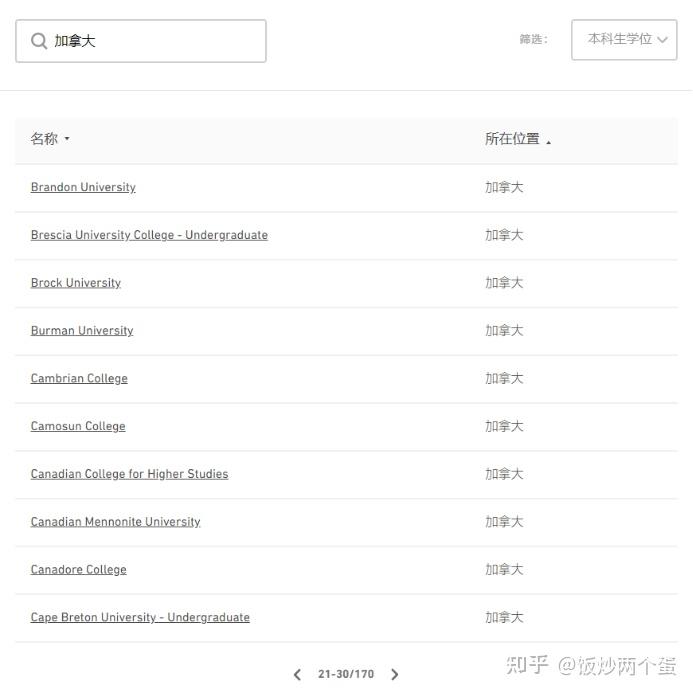693x693 pixels.
Task: Click the search magnifier icon
Action: pyautogui.click(x=39, y=41)
